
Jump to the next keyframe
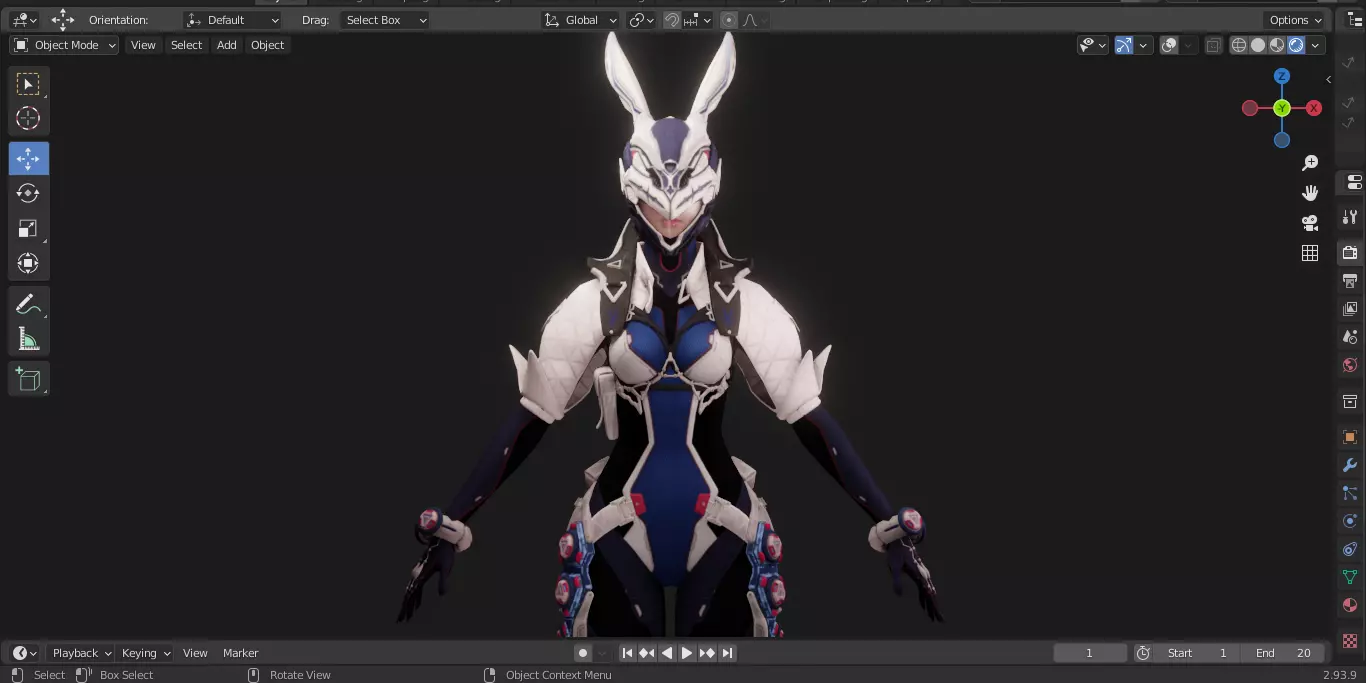pos(707,653)
